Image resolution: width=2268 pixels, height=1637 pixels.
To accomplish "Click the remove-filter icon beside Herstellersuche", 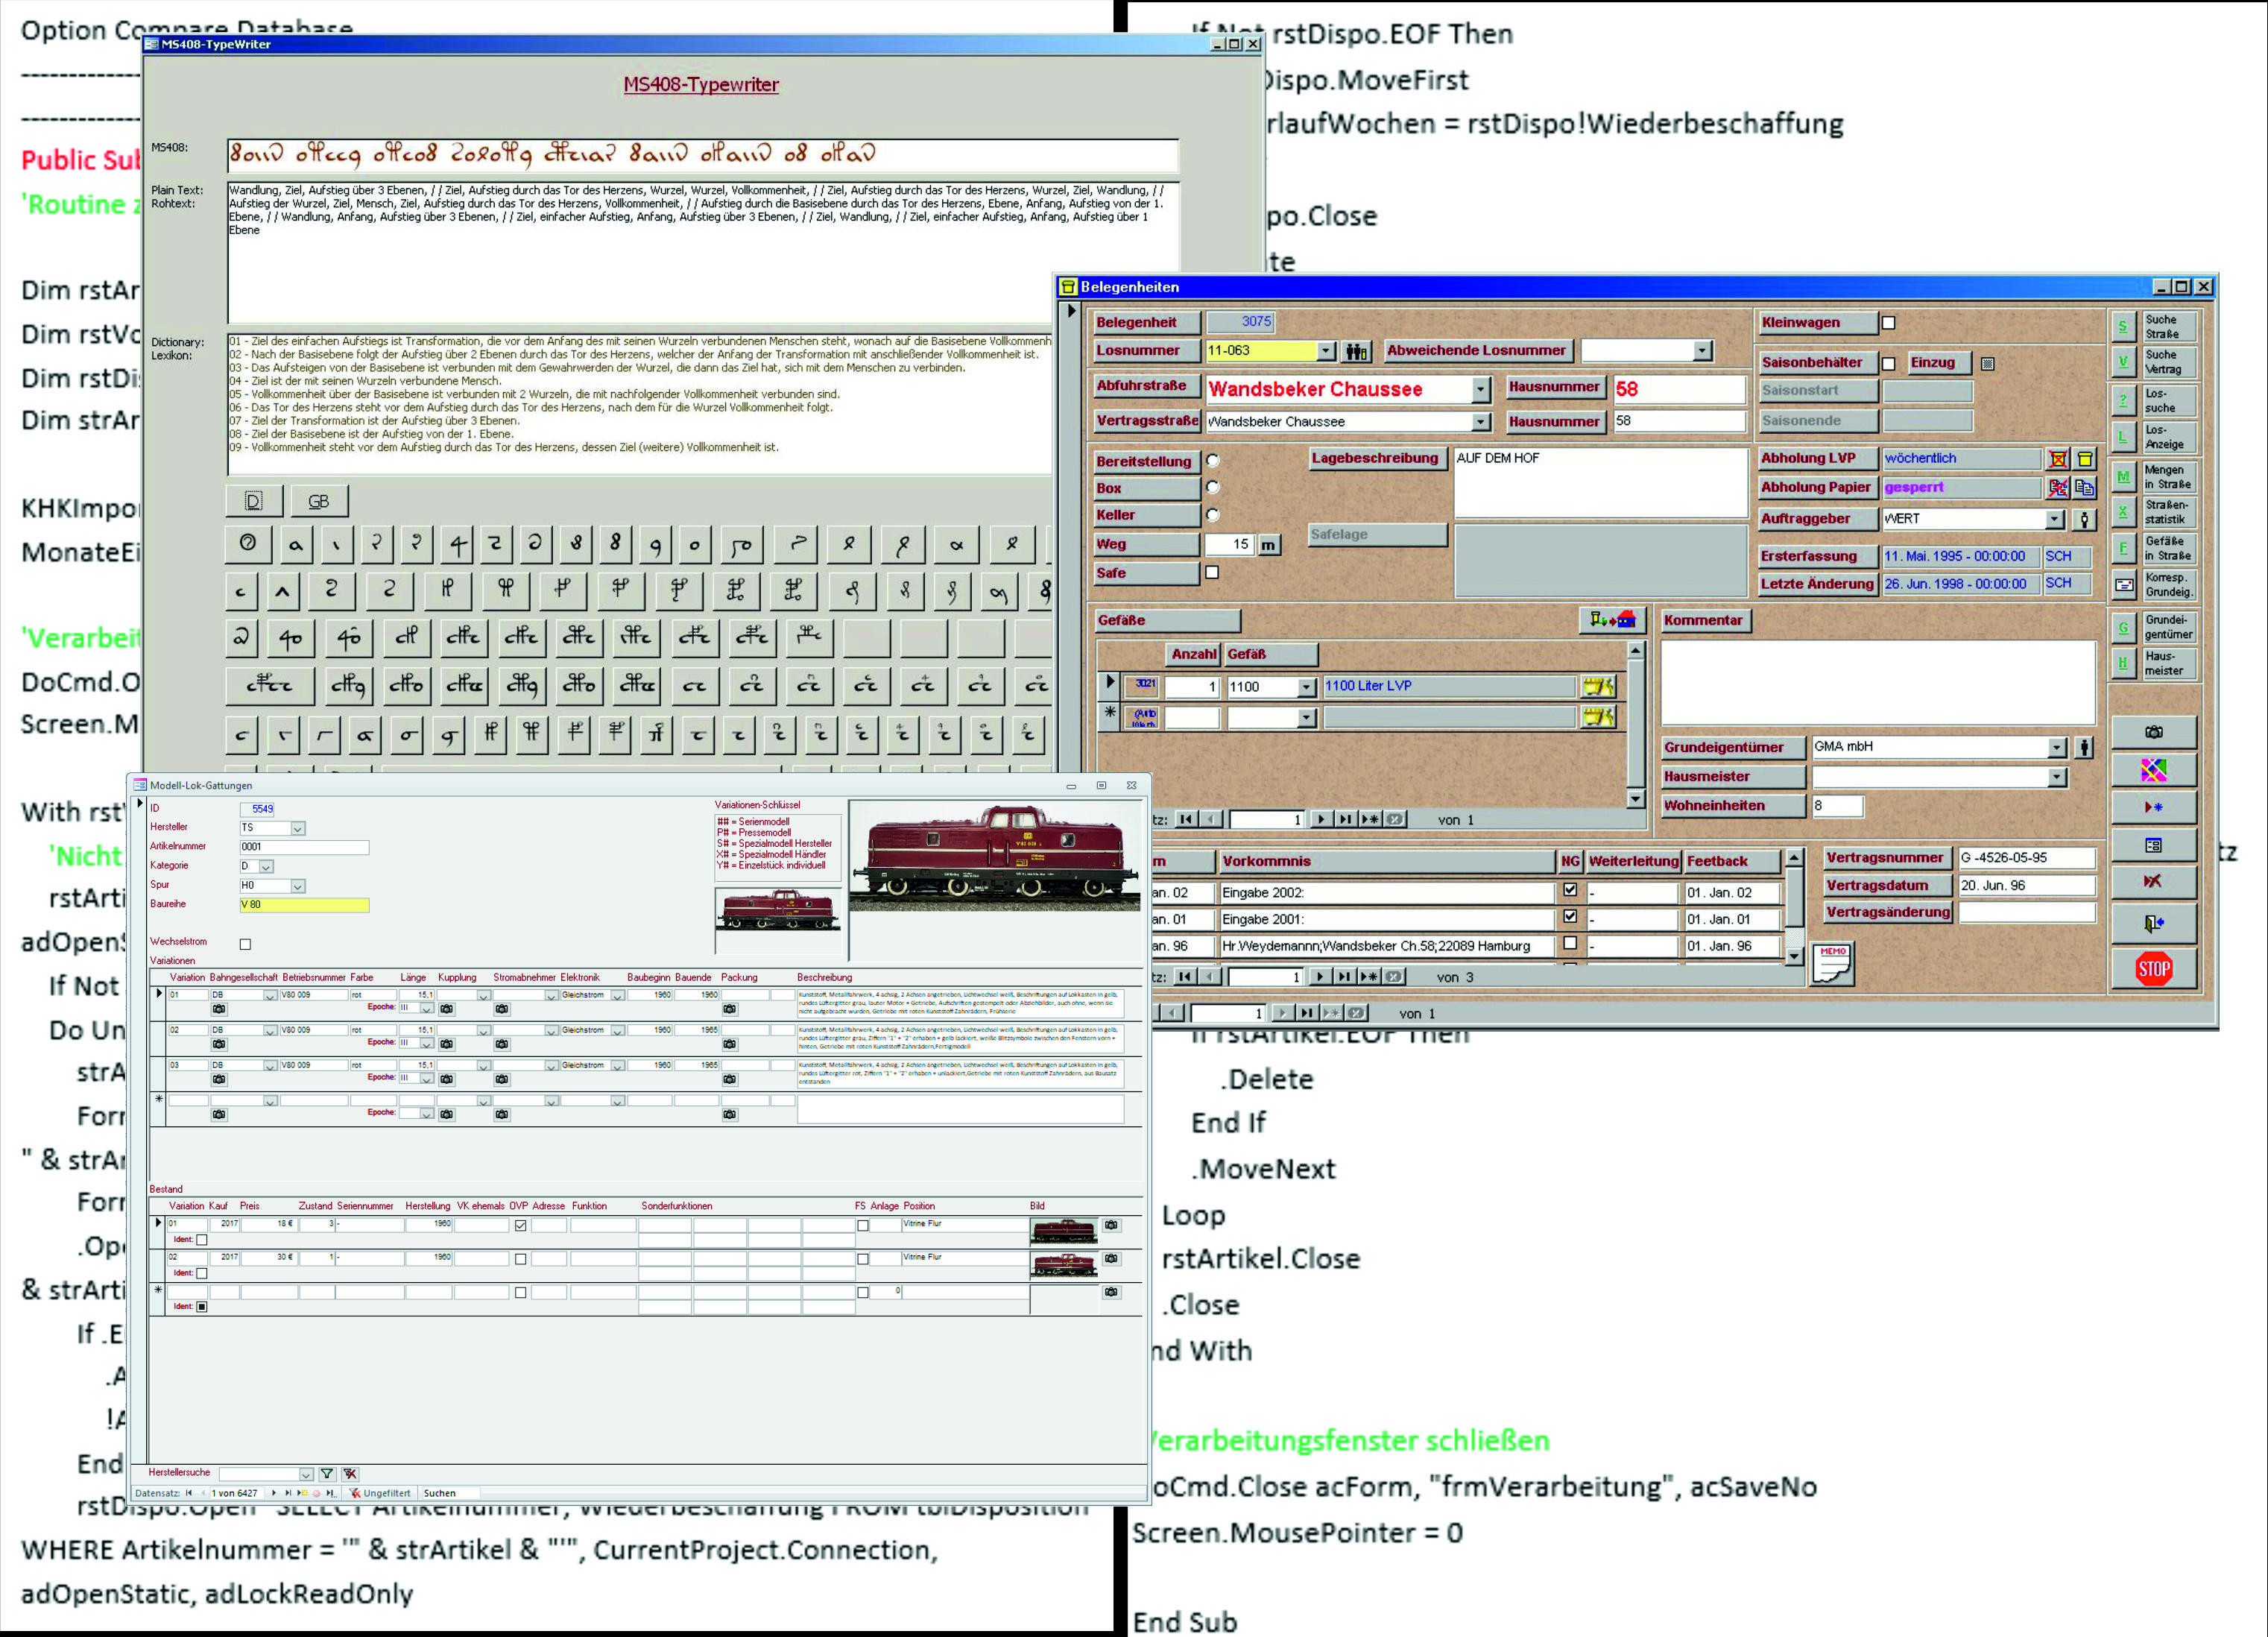I will point(350,1474).
